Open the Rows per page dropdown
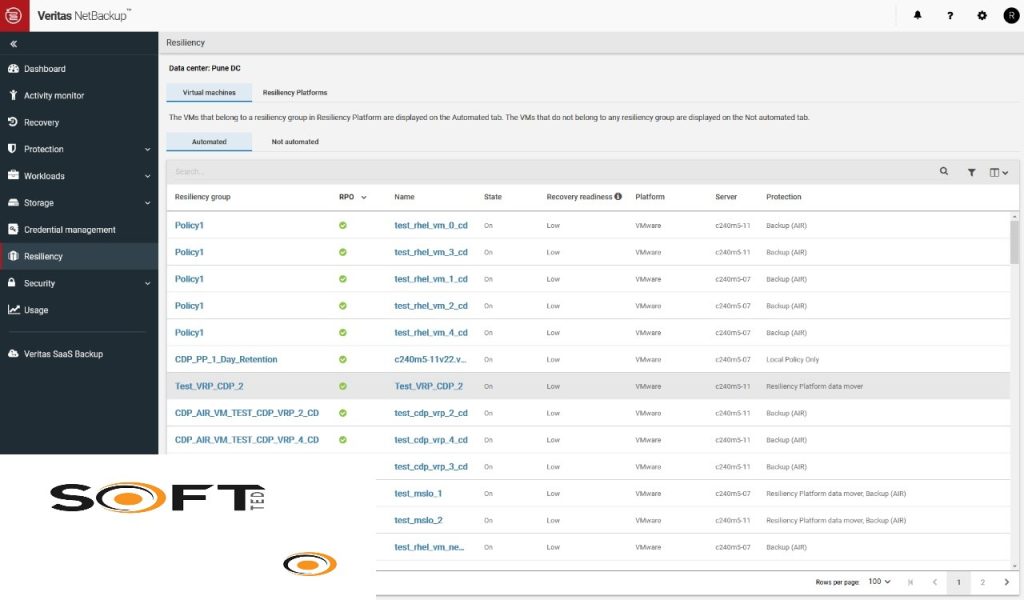 pos(879,581)
